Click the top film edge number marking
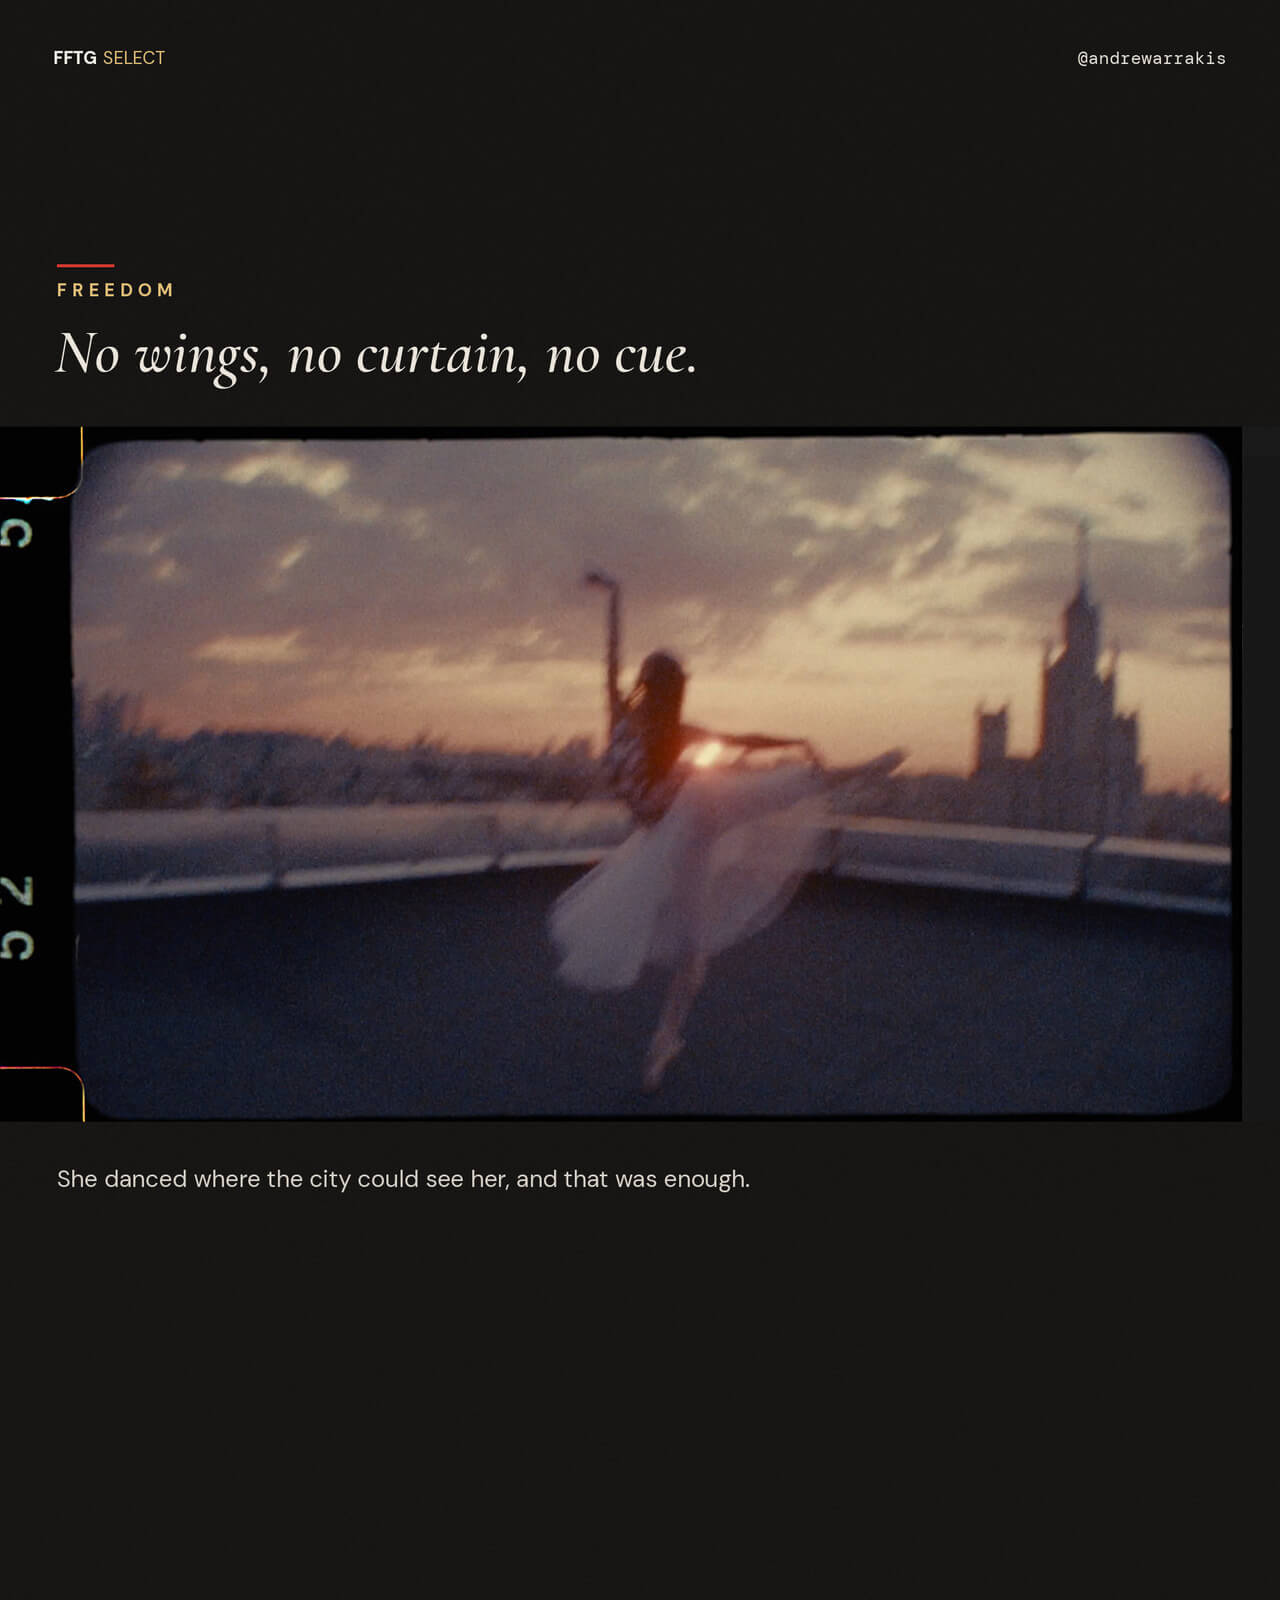 [x=17, y=532]
